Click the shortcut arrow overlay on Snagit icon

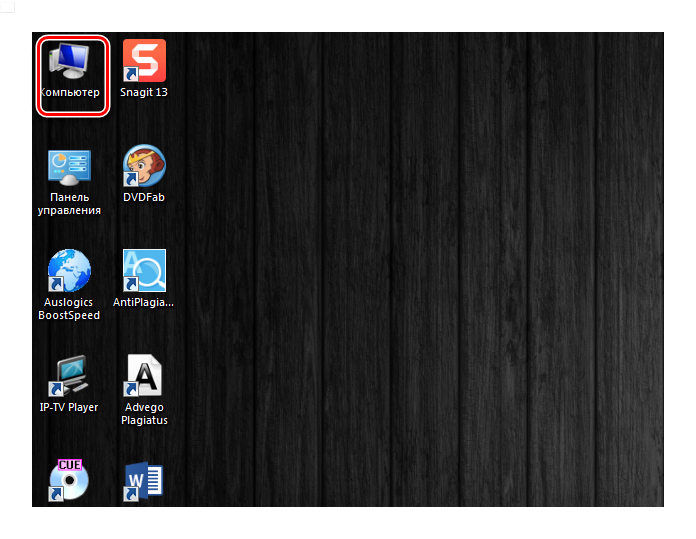(x=129, y=75)
